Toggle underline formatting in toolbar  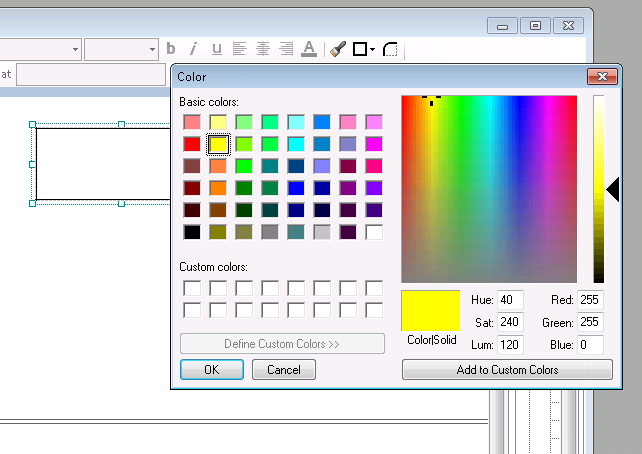(217, 49)
